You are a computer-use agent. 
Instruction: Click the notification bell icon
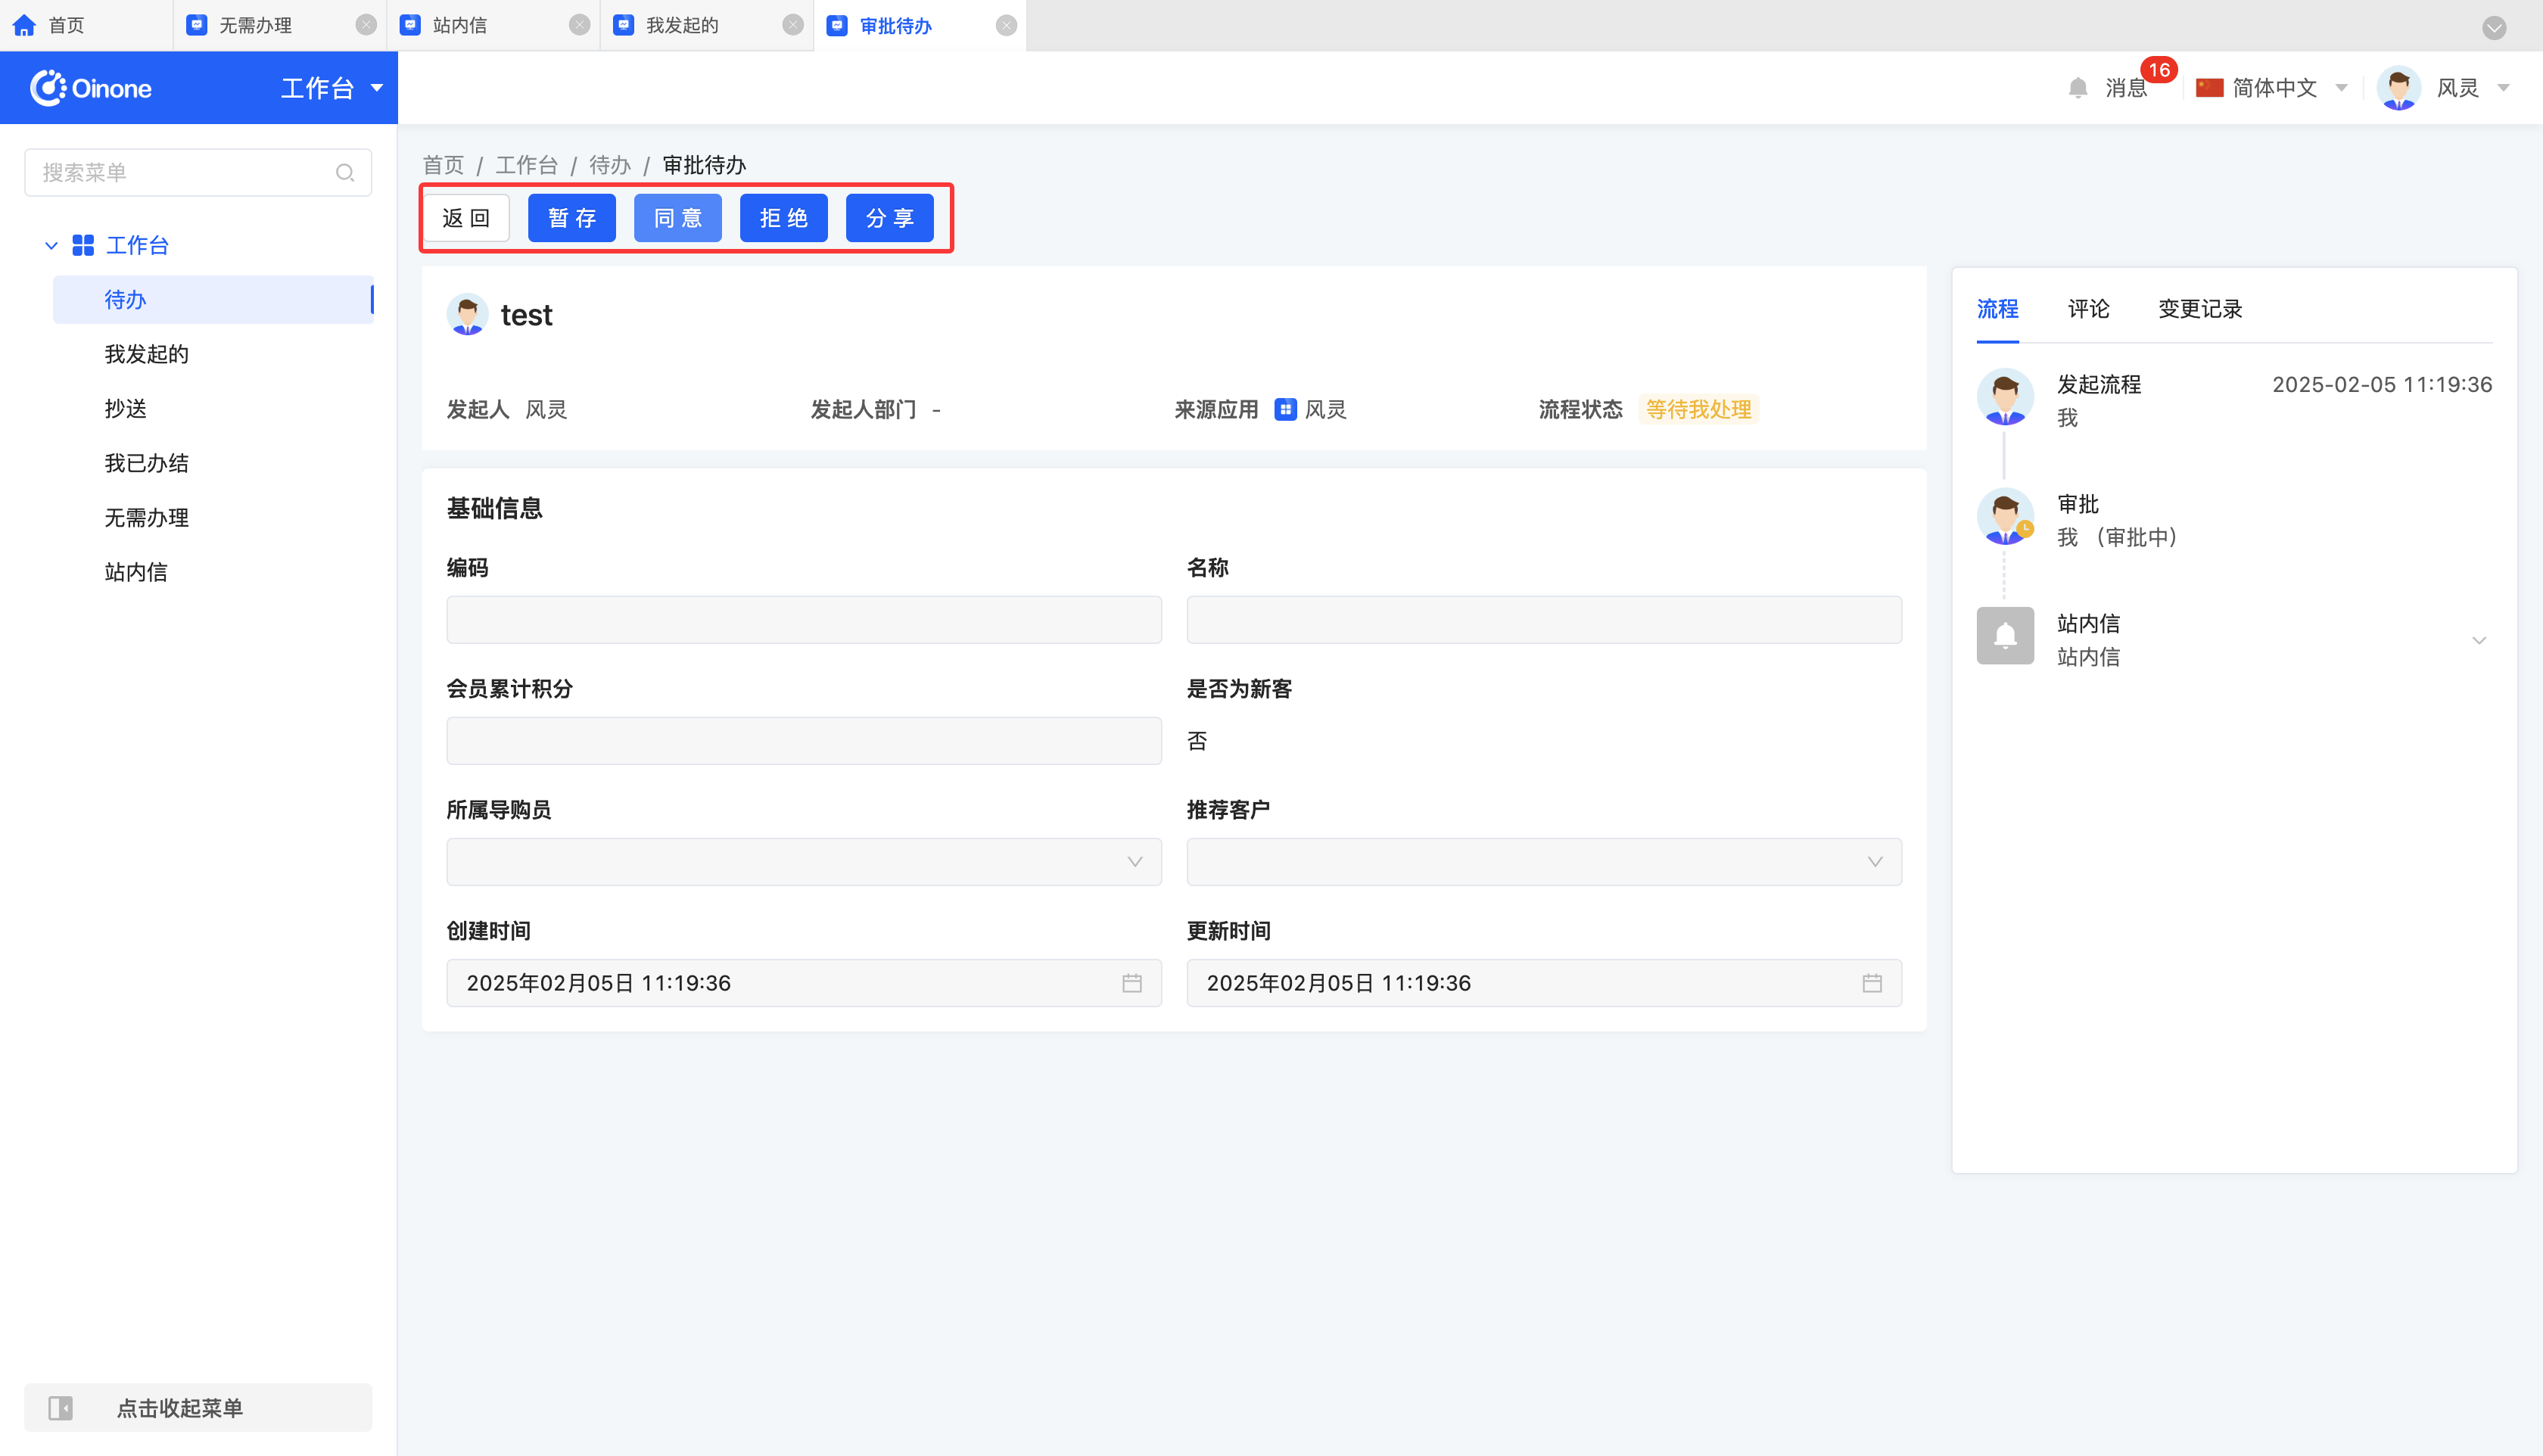coord(2077,88)
